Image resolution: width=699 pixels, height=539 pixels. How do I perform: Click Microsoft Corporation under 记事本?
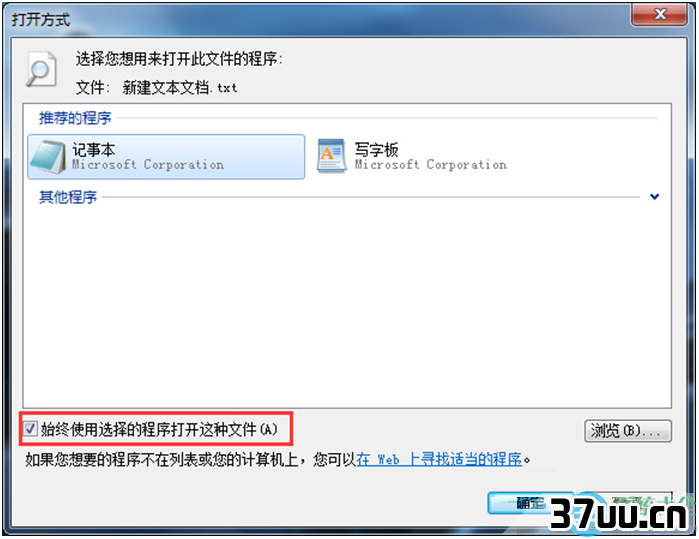[148, 165]
